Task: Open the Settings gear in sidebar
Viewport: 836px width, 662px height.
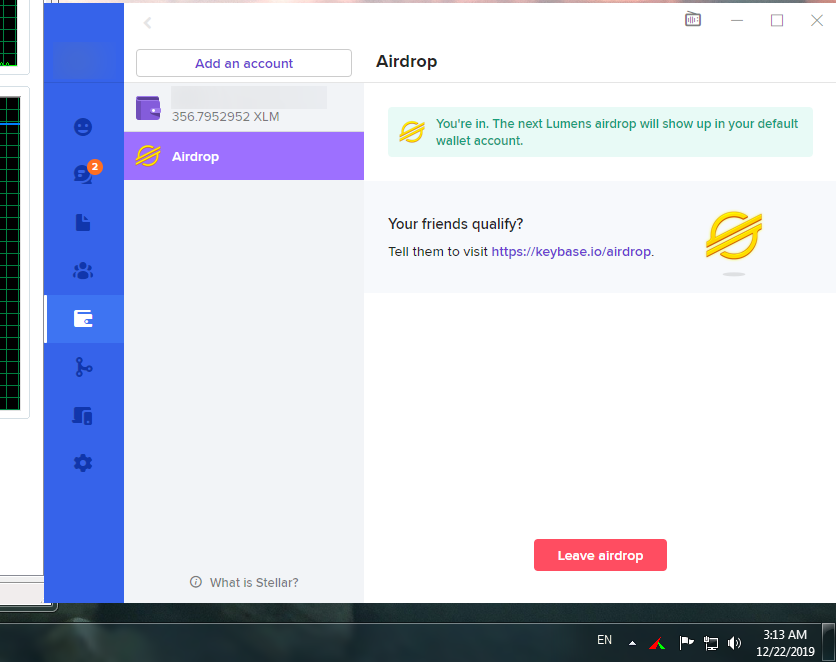Action: coord(83,463)
